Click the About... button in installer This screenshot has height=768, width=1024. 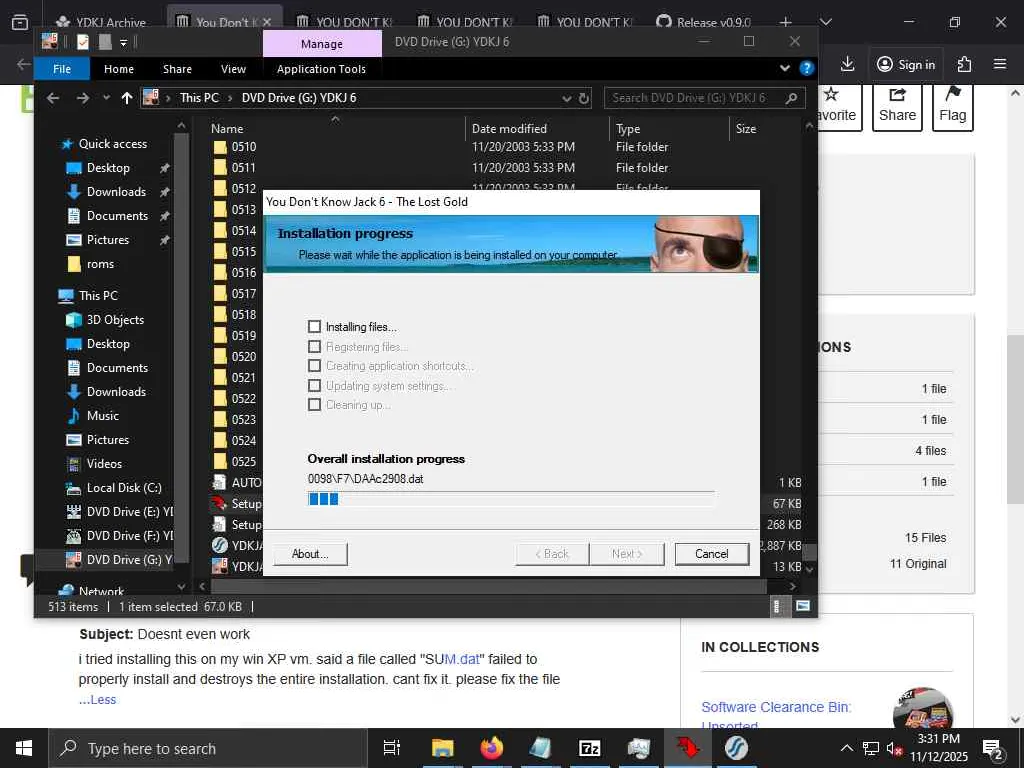[310, 554]
